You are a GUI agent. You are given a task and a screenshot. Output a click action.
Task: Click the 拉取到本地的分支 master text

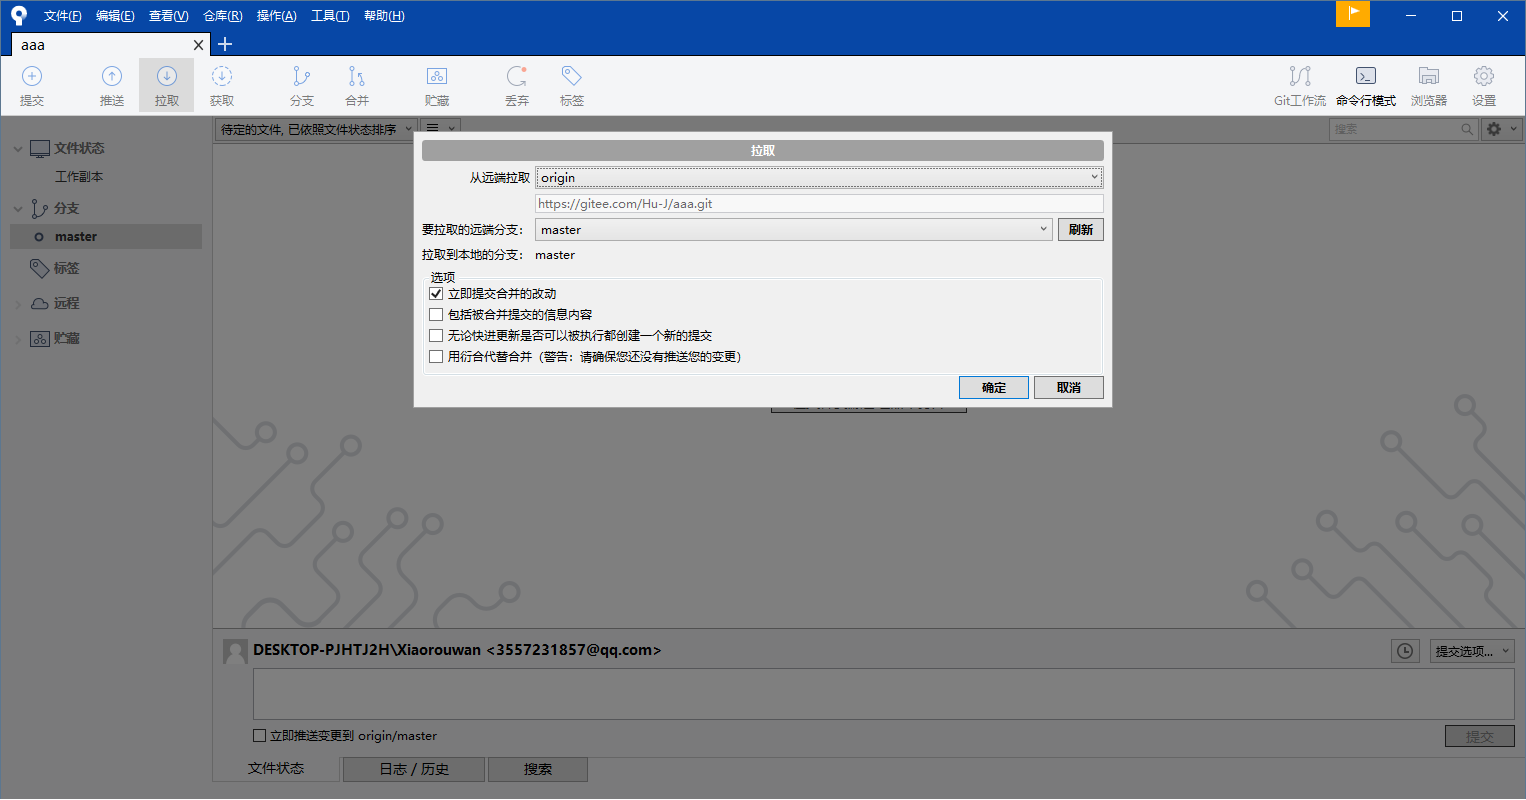tap(555, 255)
